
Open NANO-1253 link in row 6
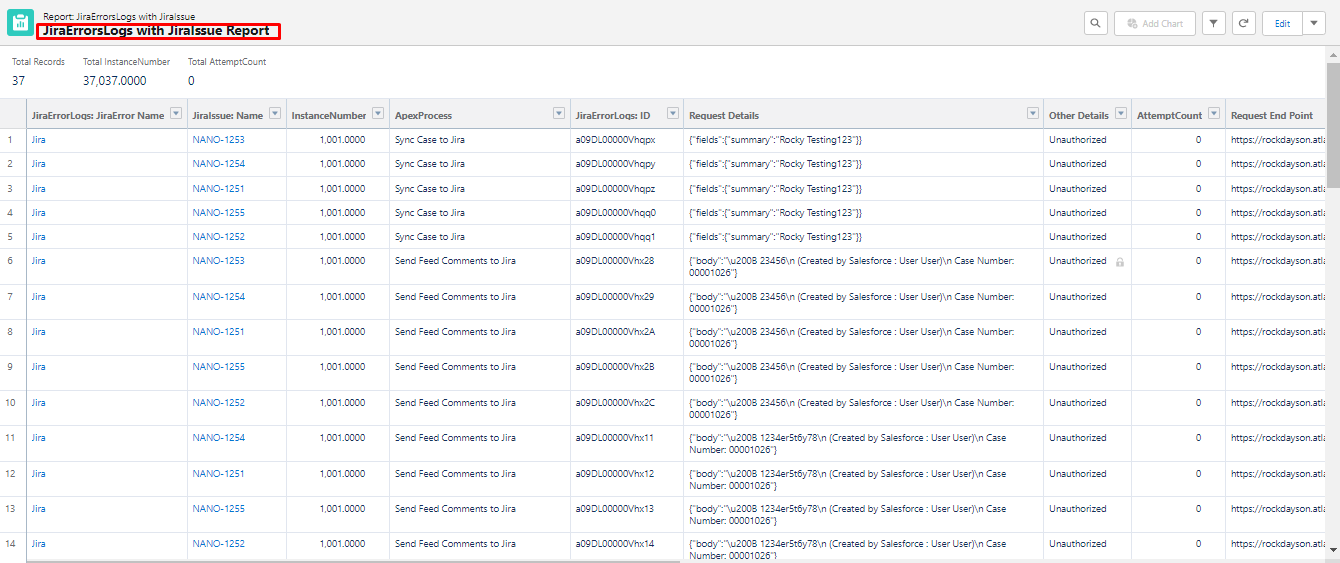tap(218, 261)
